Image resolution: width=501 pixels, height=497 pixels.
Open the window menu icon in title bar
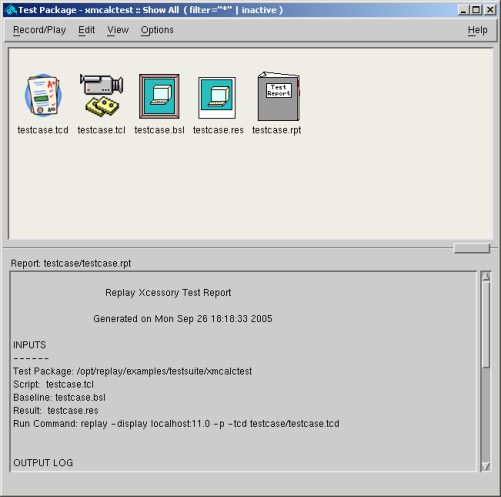(x=11, y=10)
